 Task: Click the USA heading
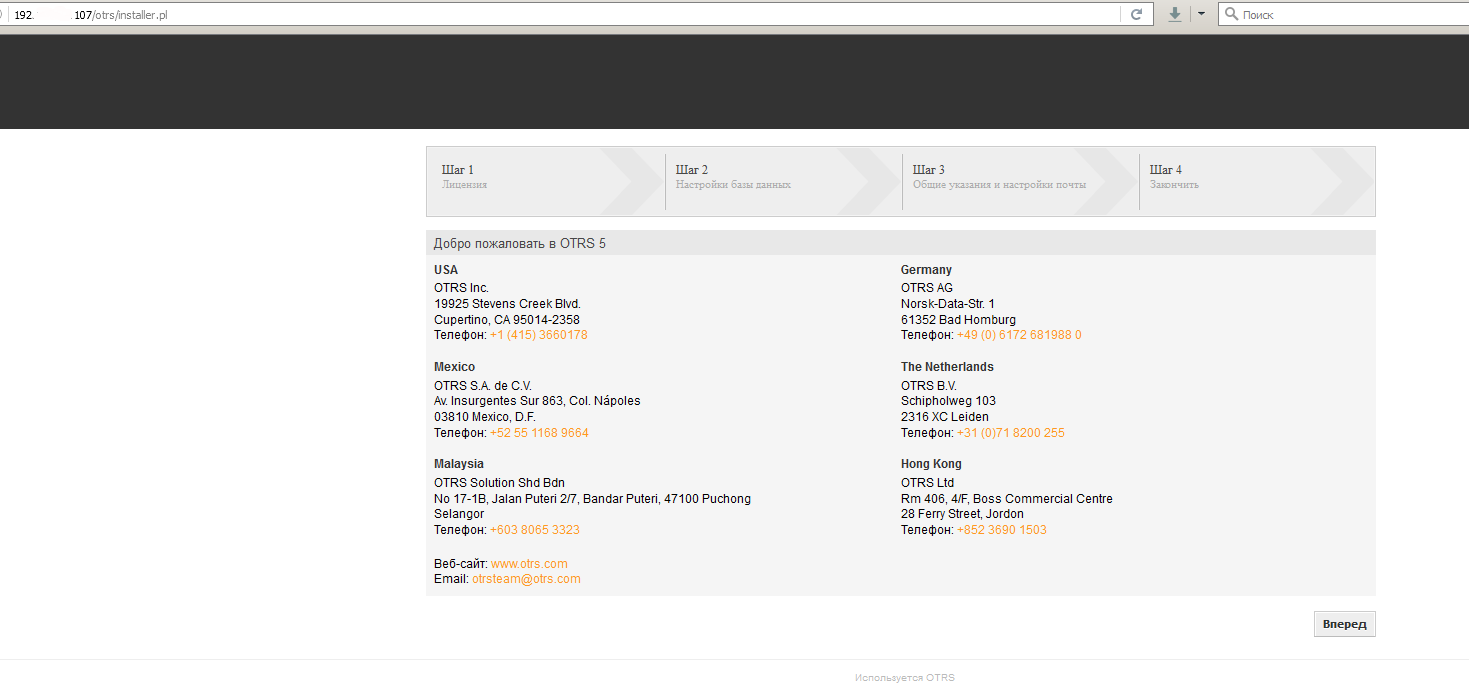pyautogui.click(x=446, y=270)
